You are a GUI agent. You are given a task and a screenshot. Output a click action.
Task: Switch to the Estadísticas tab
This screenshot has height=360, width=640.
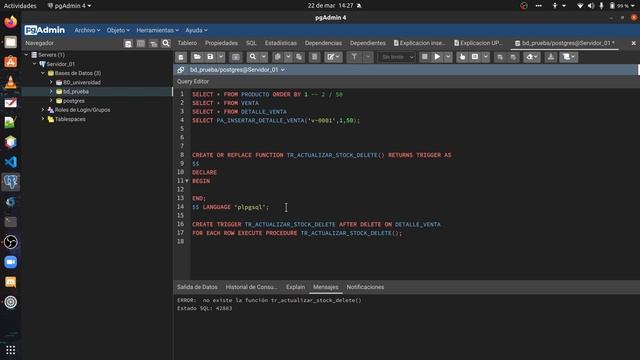[x=280, y=43]
